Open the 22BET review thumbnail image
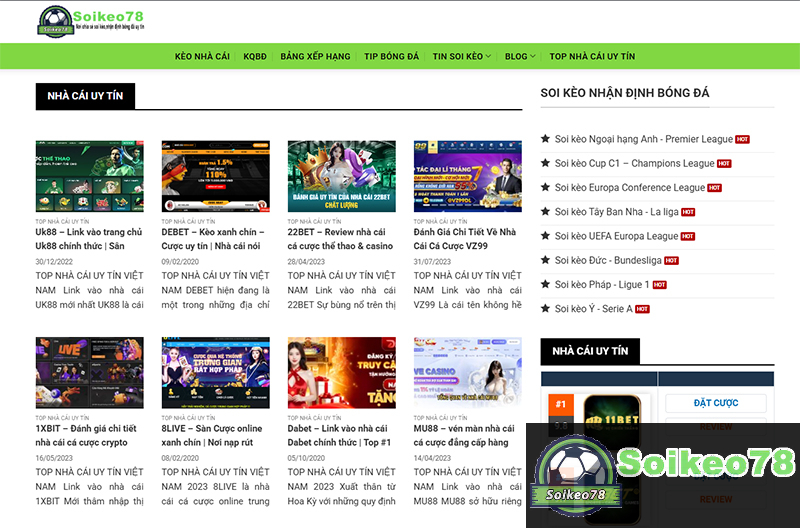Image resolution: width=800 pixels, height=528 pixels. [341, 176]
